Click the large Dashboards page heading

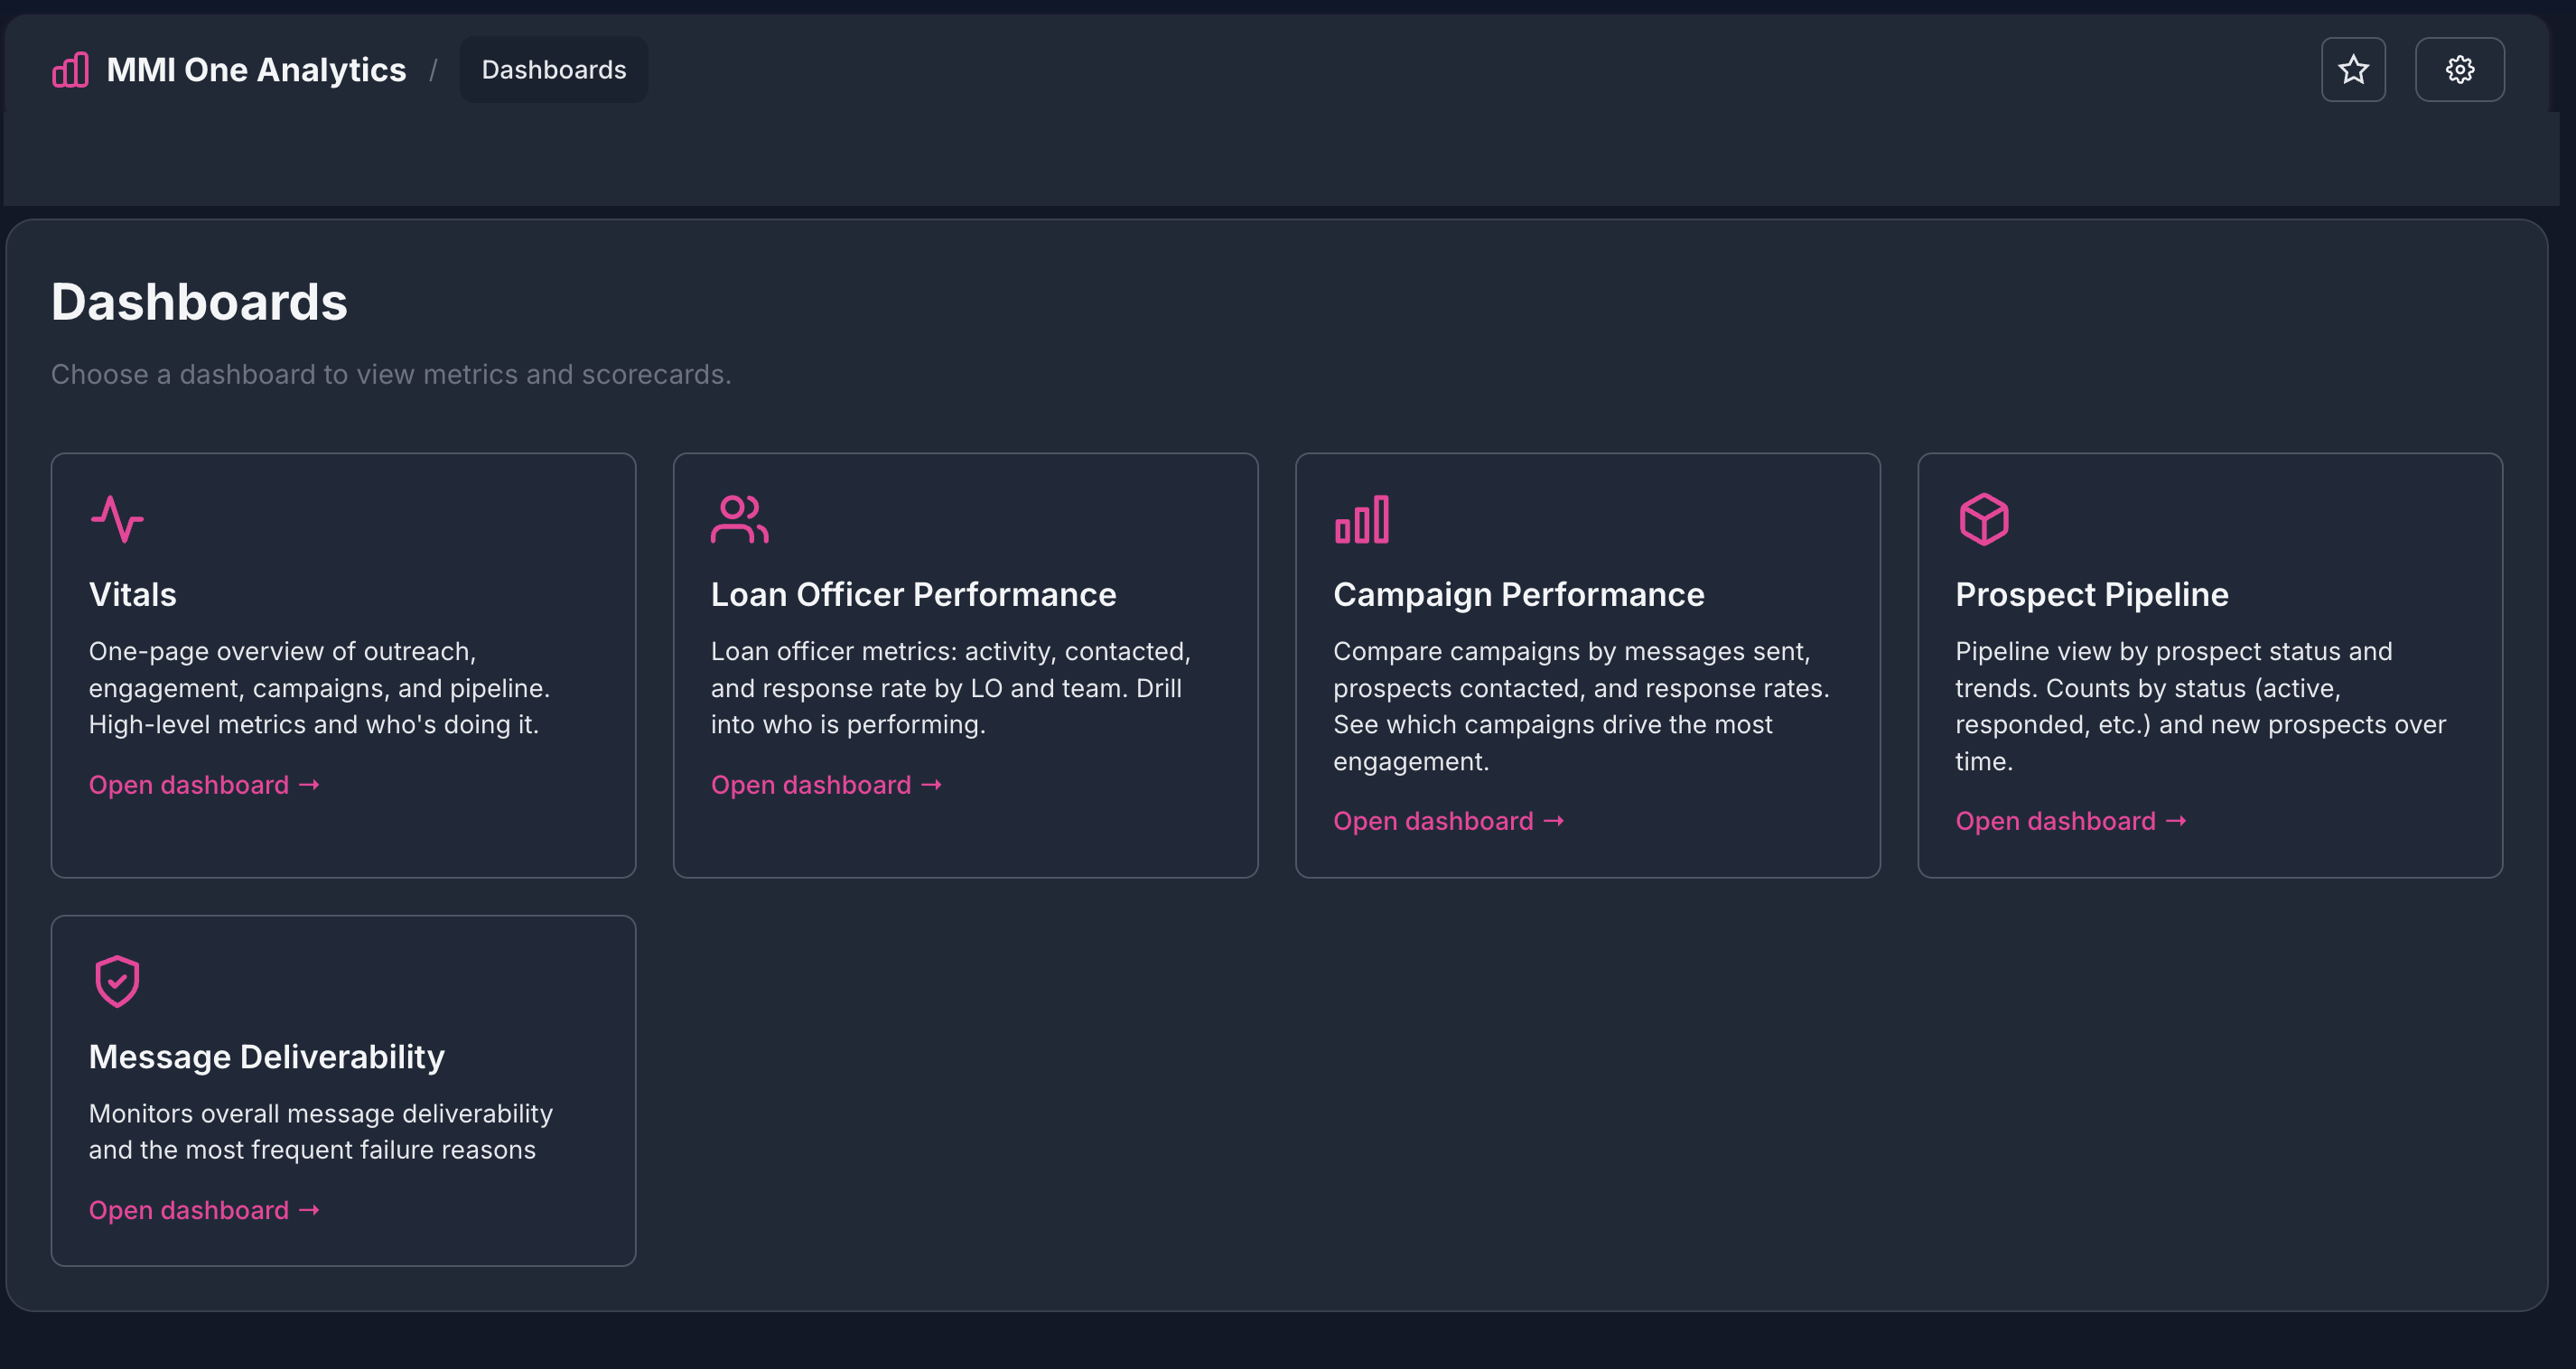coord(199,302)
